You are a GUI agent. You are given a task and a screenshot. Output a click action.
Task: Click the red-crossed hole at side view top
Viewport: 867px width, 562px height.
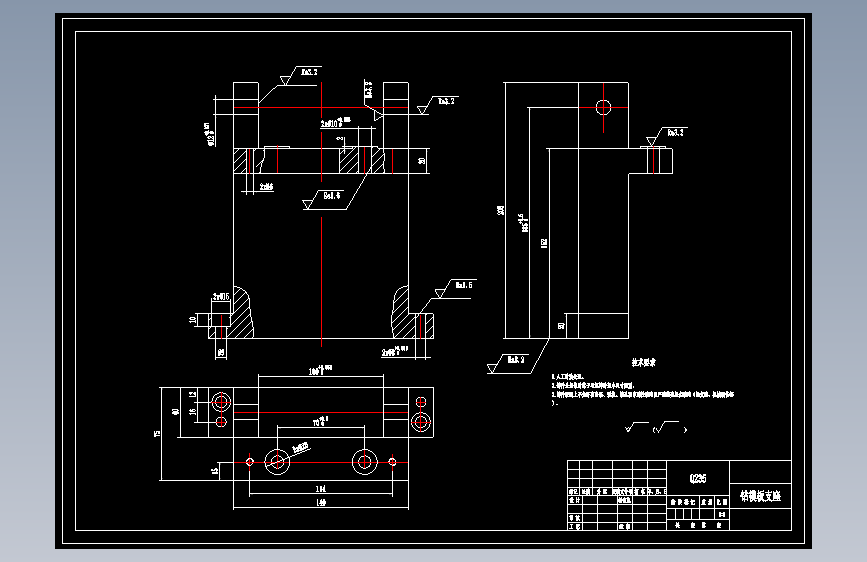point(603,107)
